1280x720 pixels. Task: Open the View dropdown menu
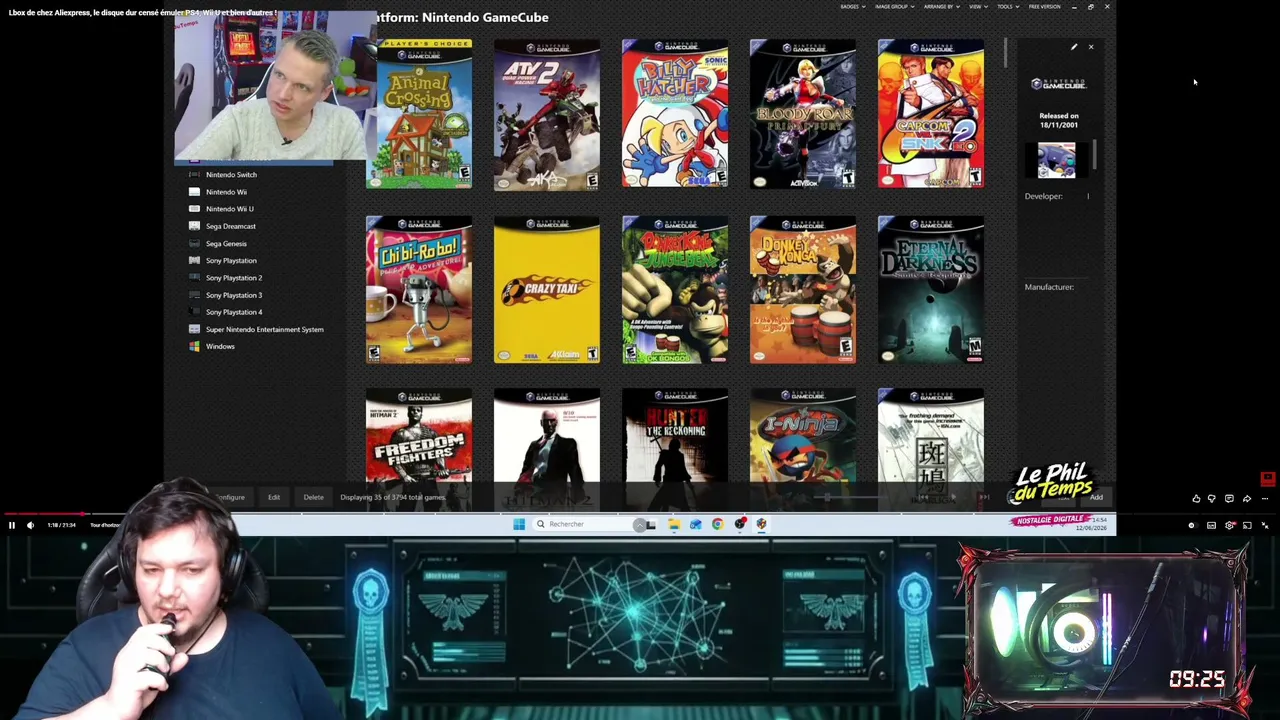tap(977, 7)
